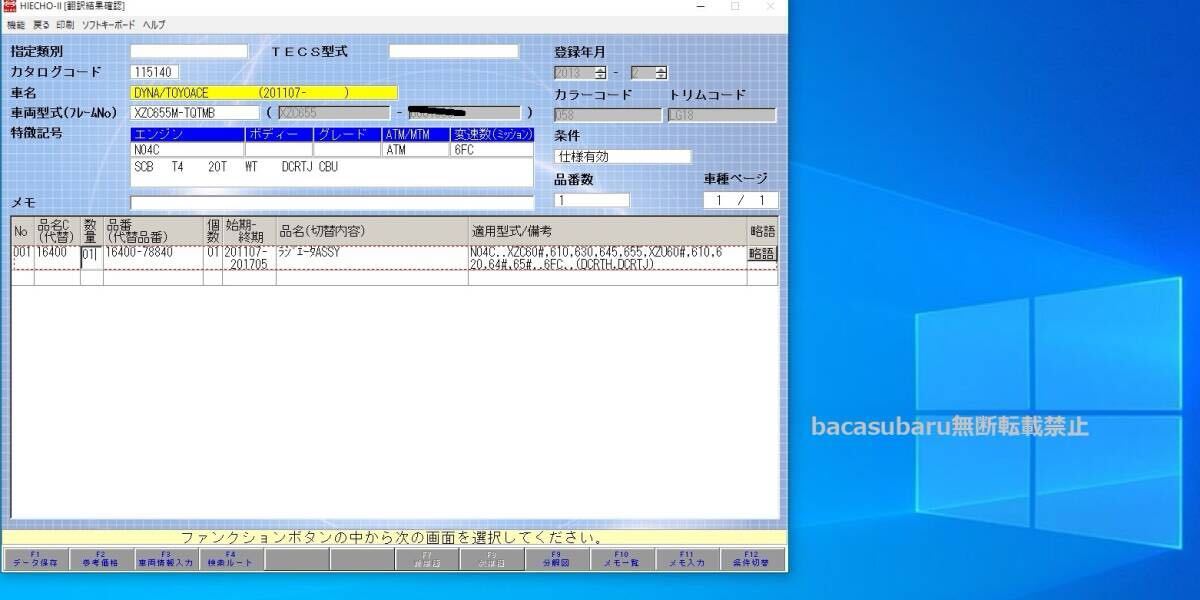Click the F1 データ保存 button

(x=36, y=559)
